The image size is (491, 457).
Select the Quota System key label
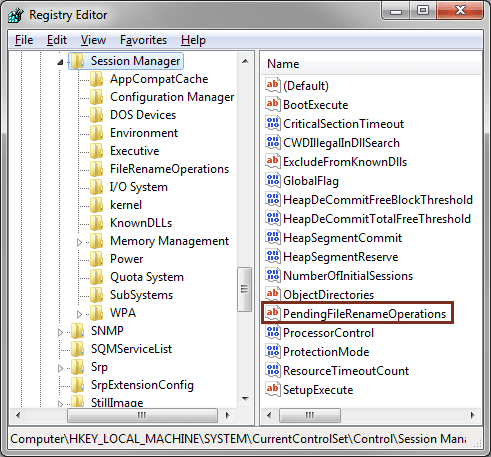(147, 277)
